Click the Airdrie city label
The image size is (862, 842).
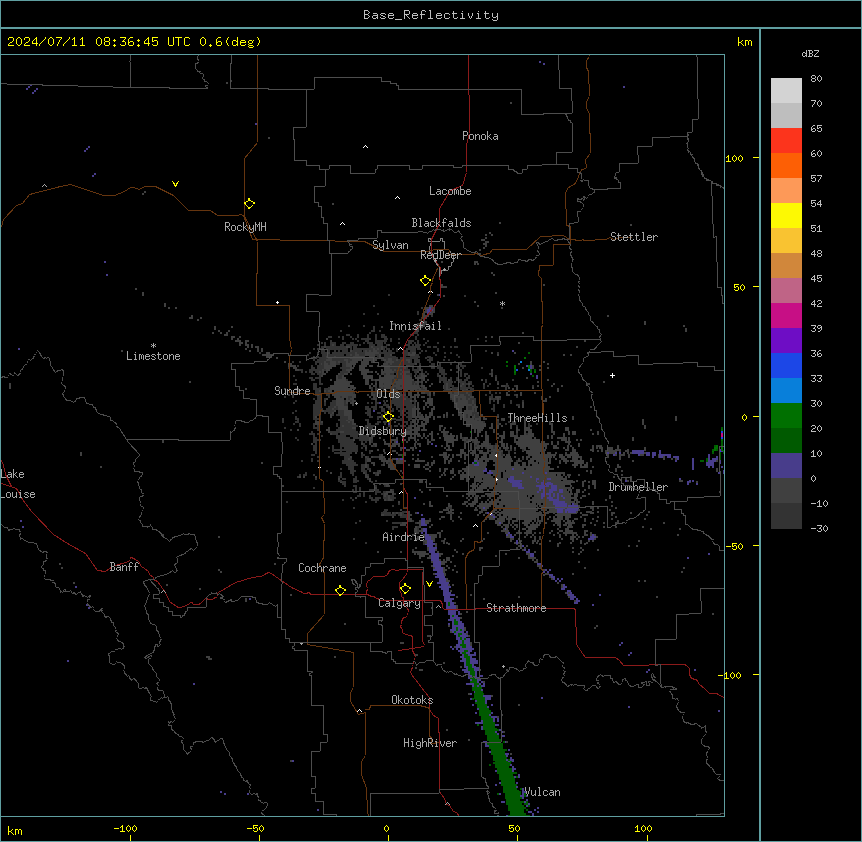point(404,537)
